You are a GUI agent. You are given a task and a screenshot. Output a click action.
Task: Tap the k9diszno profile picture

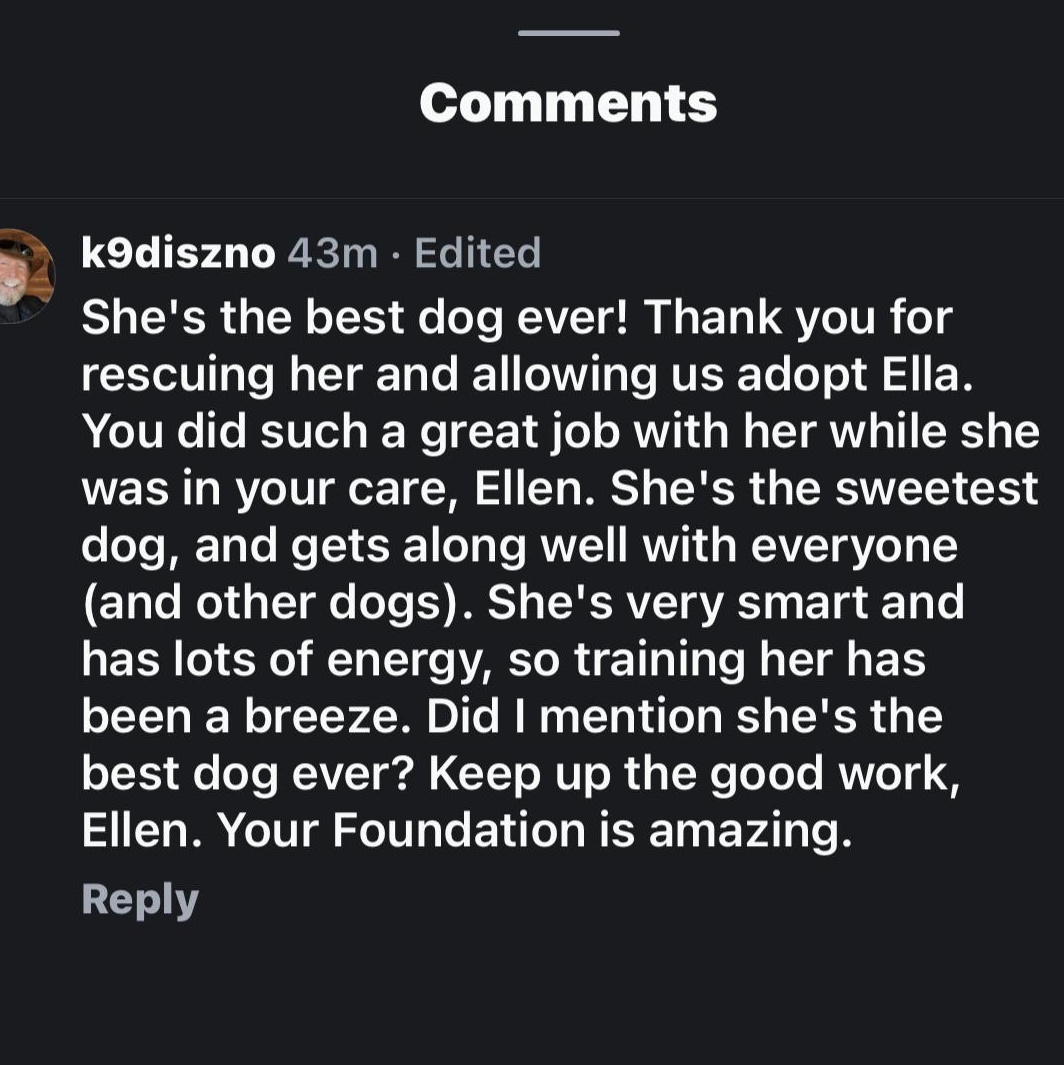tap(22, 276)
